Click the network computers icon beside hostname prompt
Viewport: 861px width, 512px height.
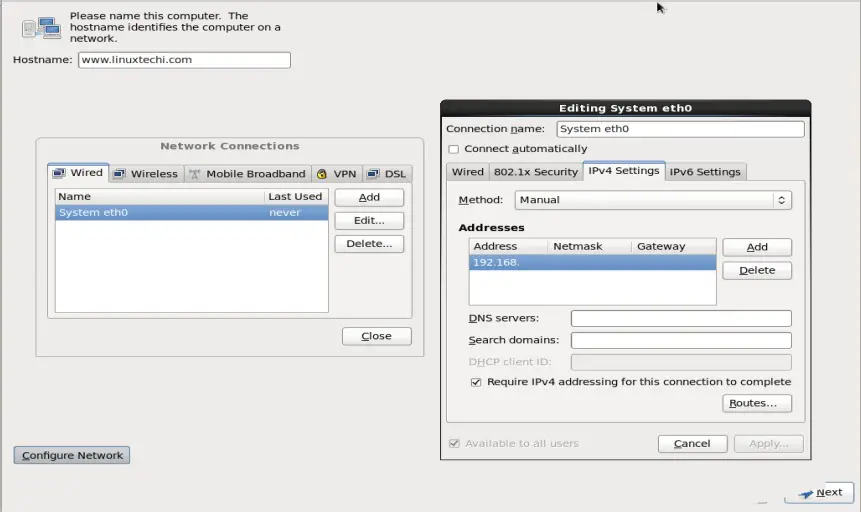click(x=42, y=27)
